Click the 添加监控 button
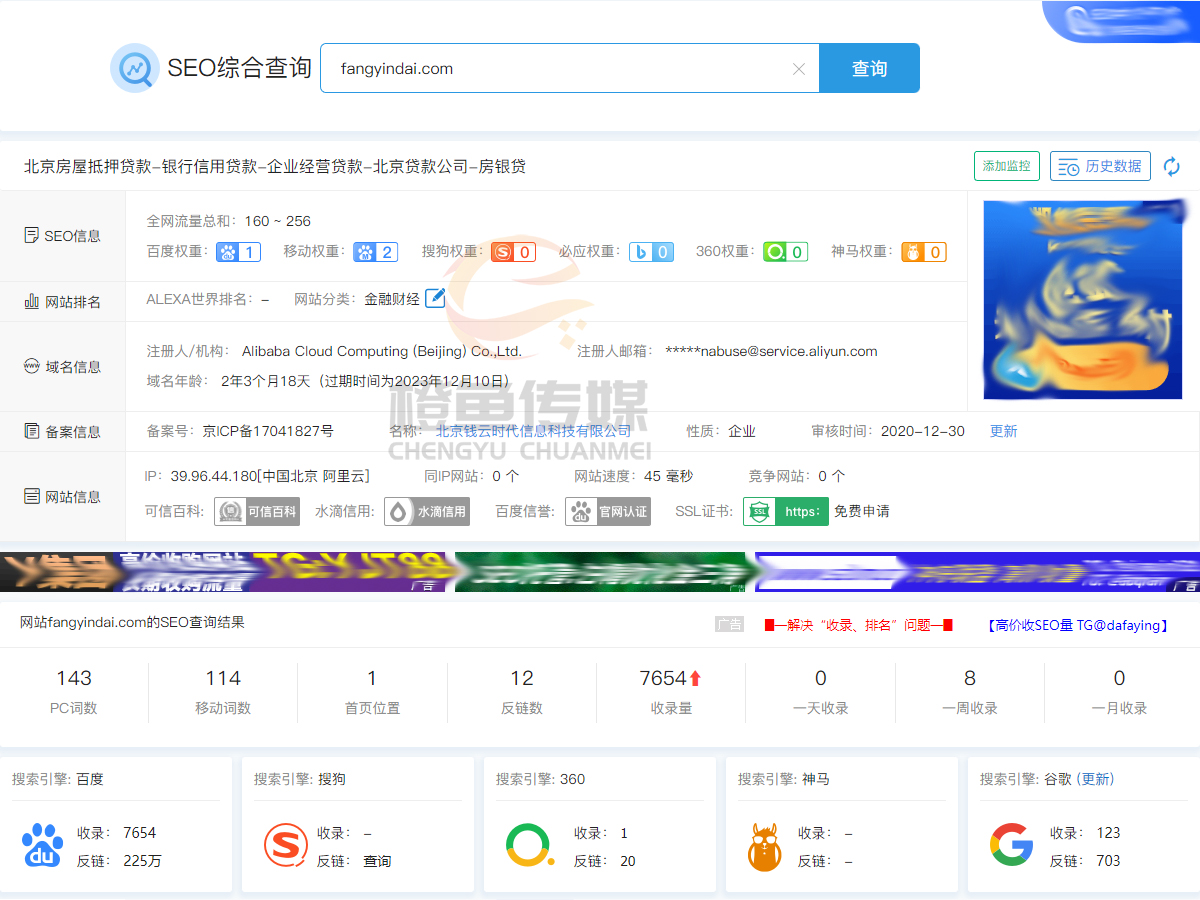Viewport: 1200px width, 900px height. (x=1007, y=166)
